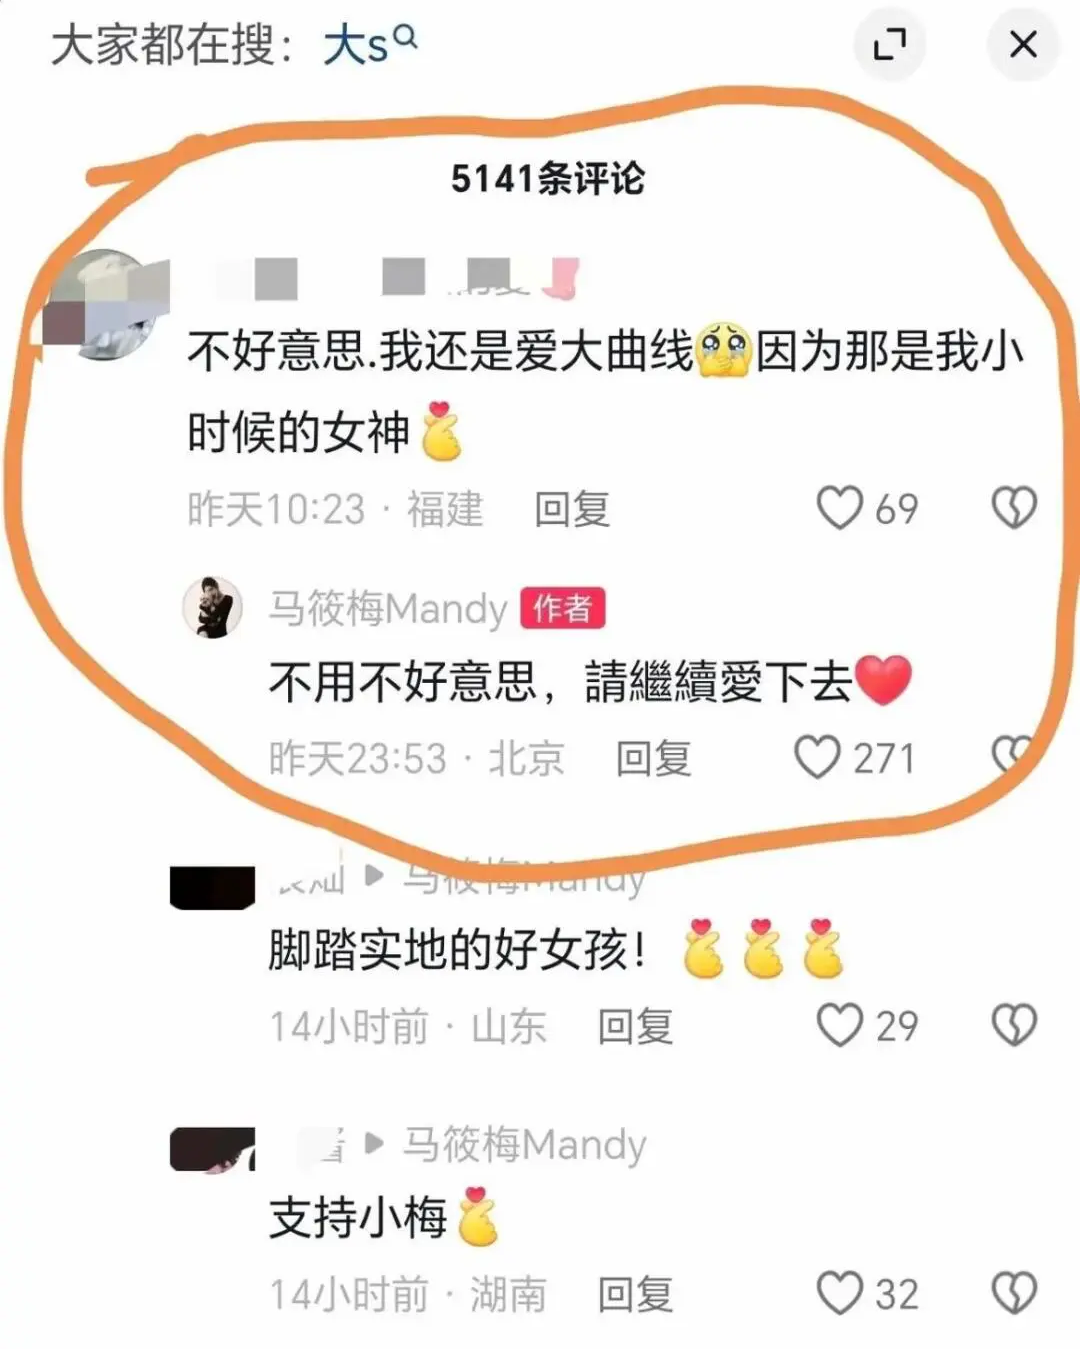Dislike the 山东 comment via broken heart
The image size is (1080, 1349).
[1014, 1025]
